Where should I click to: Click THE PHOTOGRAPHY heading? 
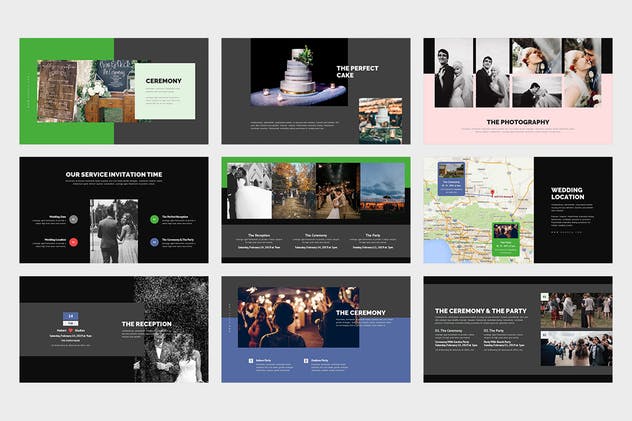(518, 122)
